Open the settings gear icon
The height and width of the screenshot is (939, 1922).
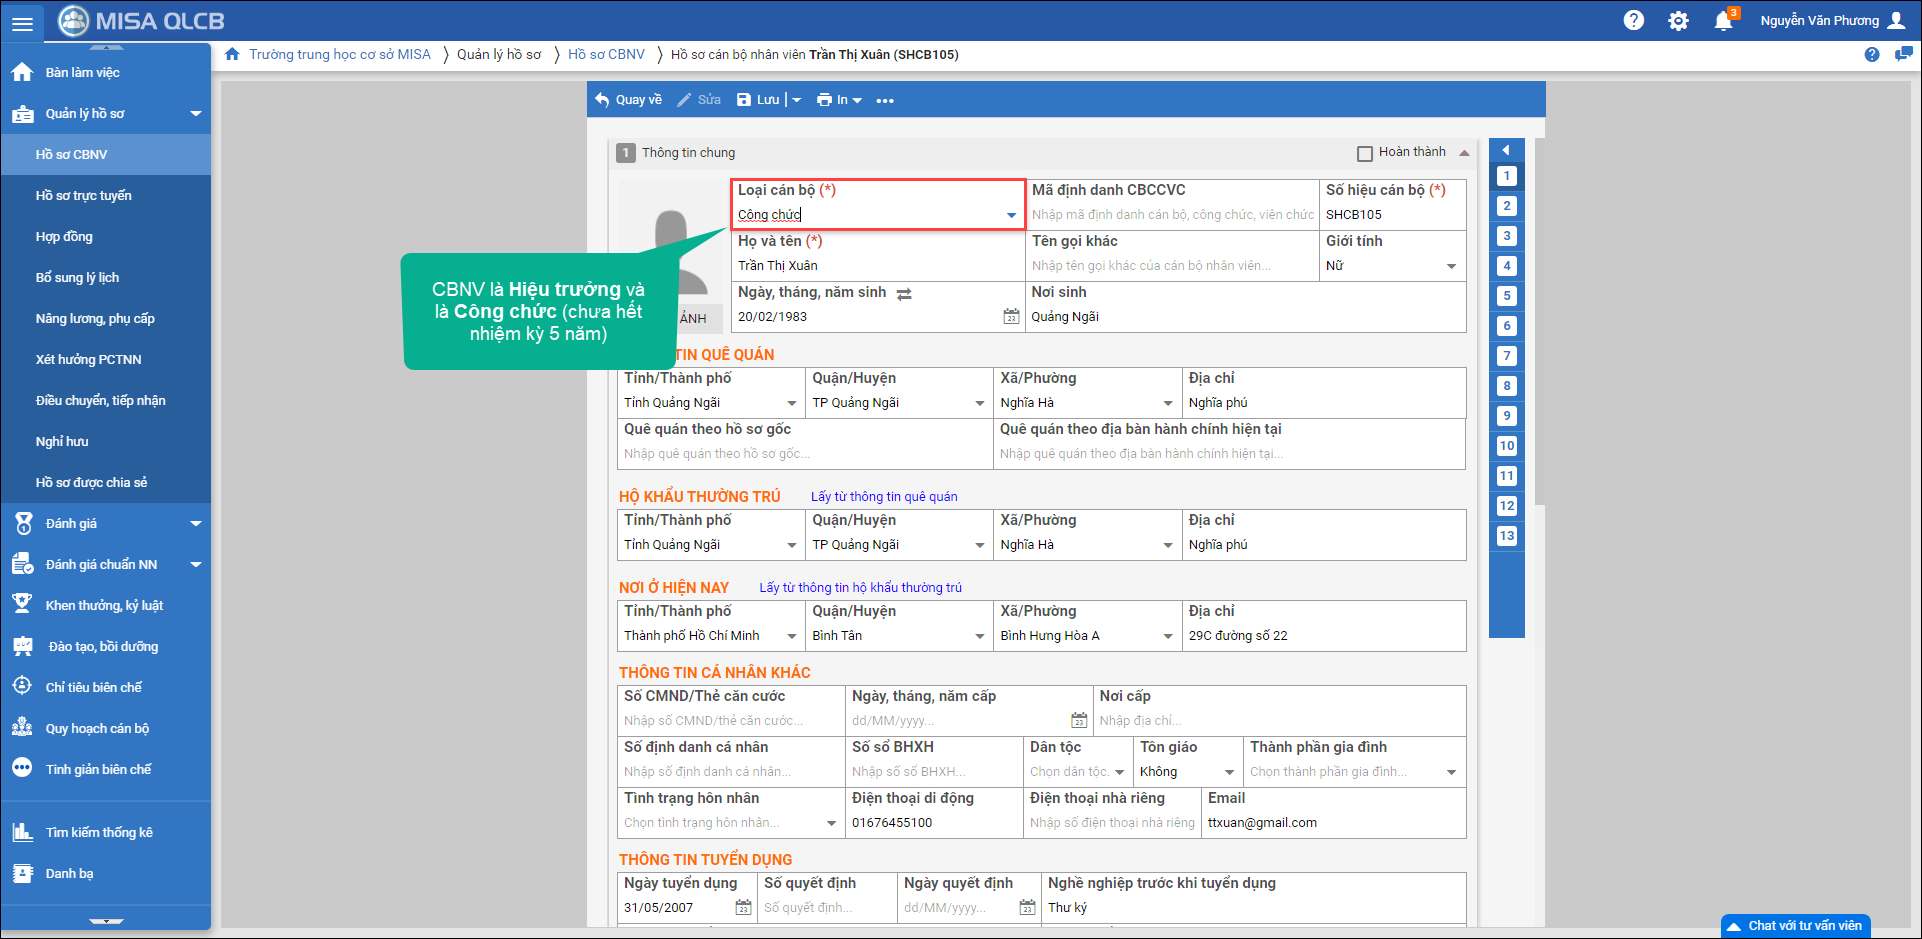point(1678,21)
